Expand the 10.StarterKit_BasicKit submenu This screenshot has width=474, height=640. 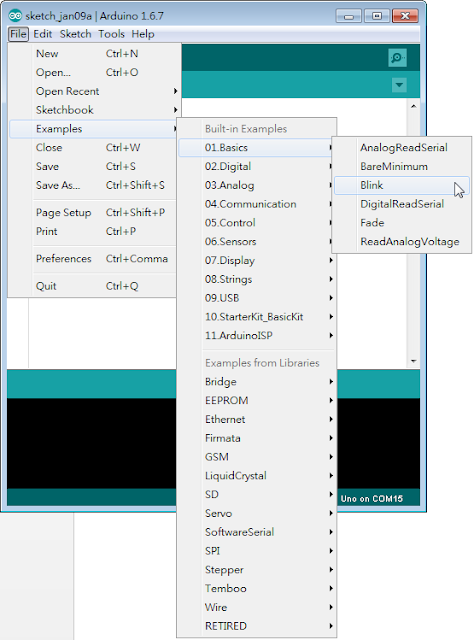coord(256,317)
